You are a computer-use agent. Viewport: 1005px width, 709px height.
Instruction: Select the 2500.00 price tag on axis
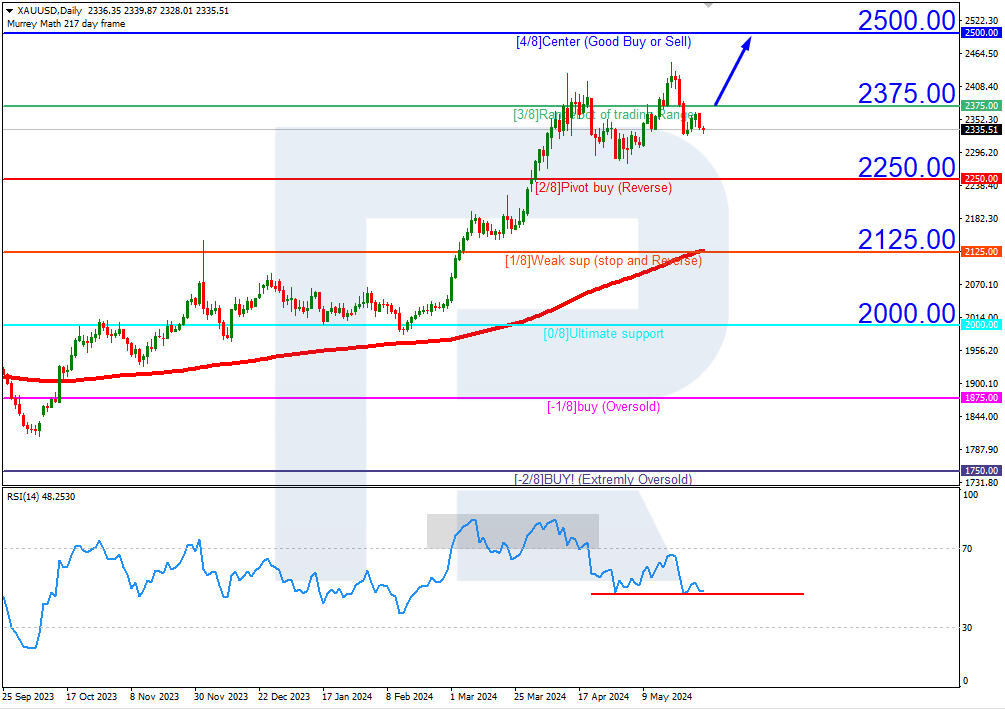(981, 33)
